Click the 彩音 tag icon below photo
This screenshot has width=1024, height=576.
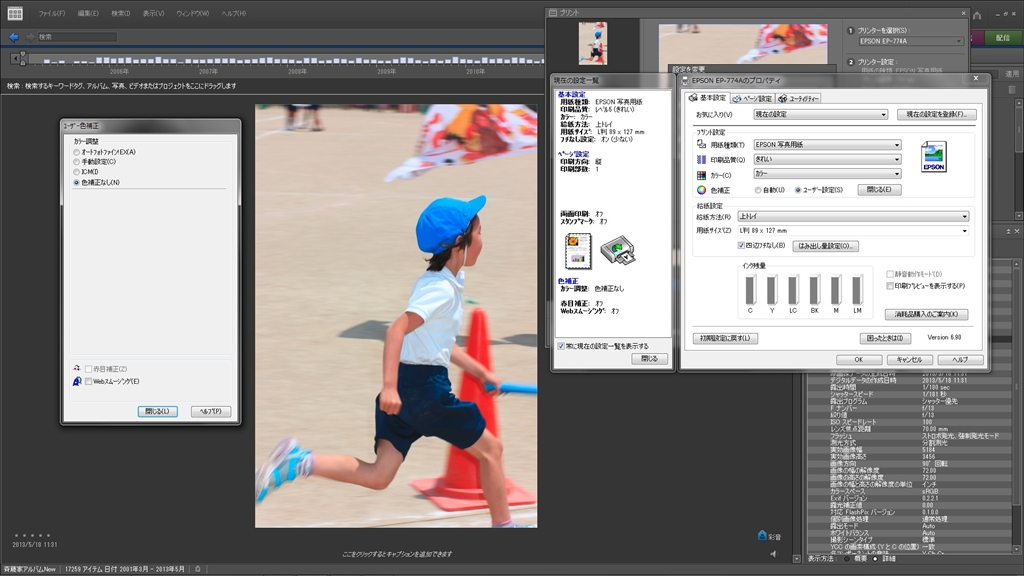[762, 536]
